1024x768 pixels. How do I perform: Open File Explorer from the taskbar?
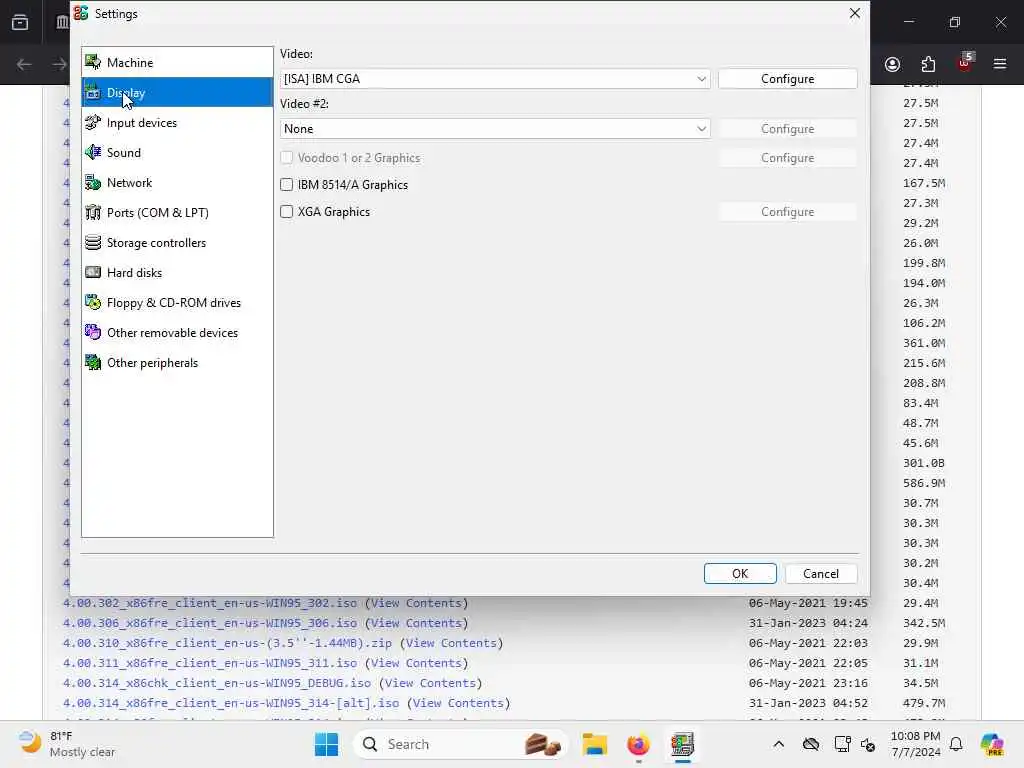pos(595,744)
